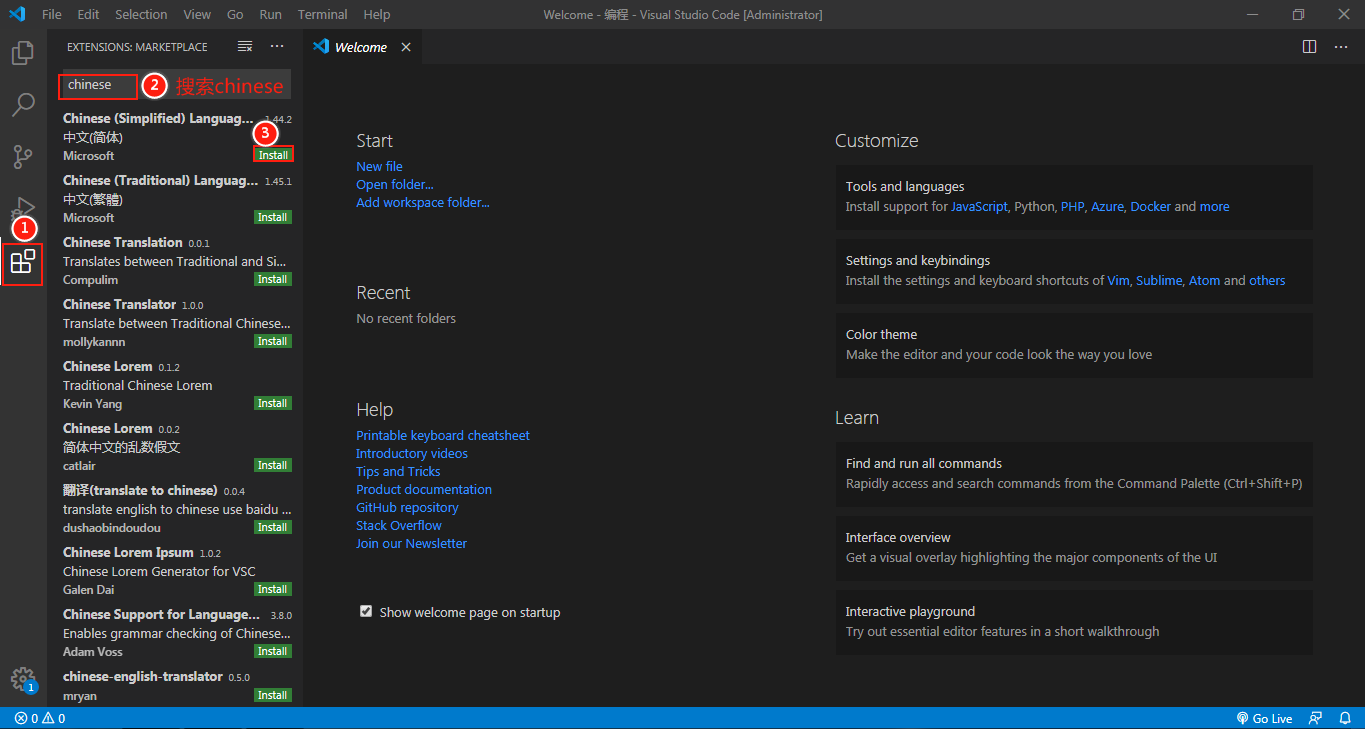Image resolution: width=1365 pixels, height=729 pixels.
Task: Open the Edit menu
Action: pos(88,14)
